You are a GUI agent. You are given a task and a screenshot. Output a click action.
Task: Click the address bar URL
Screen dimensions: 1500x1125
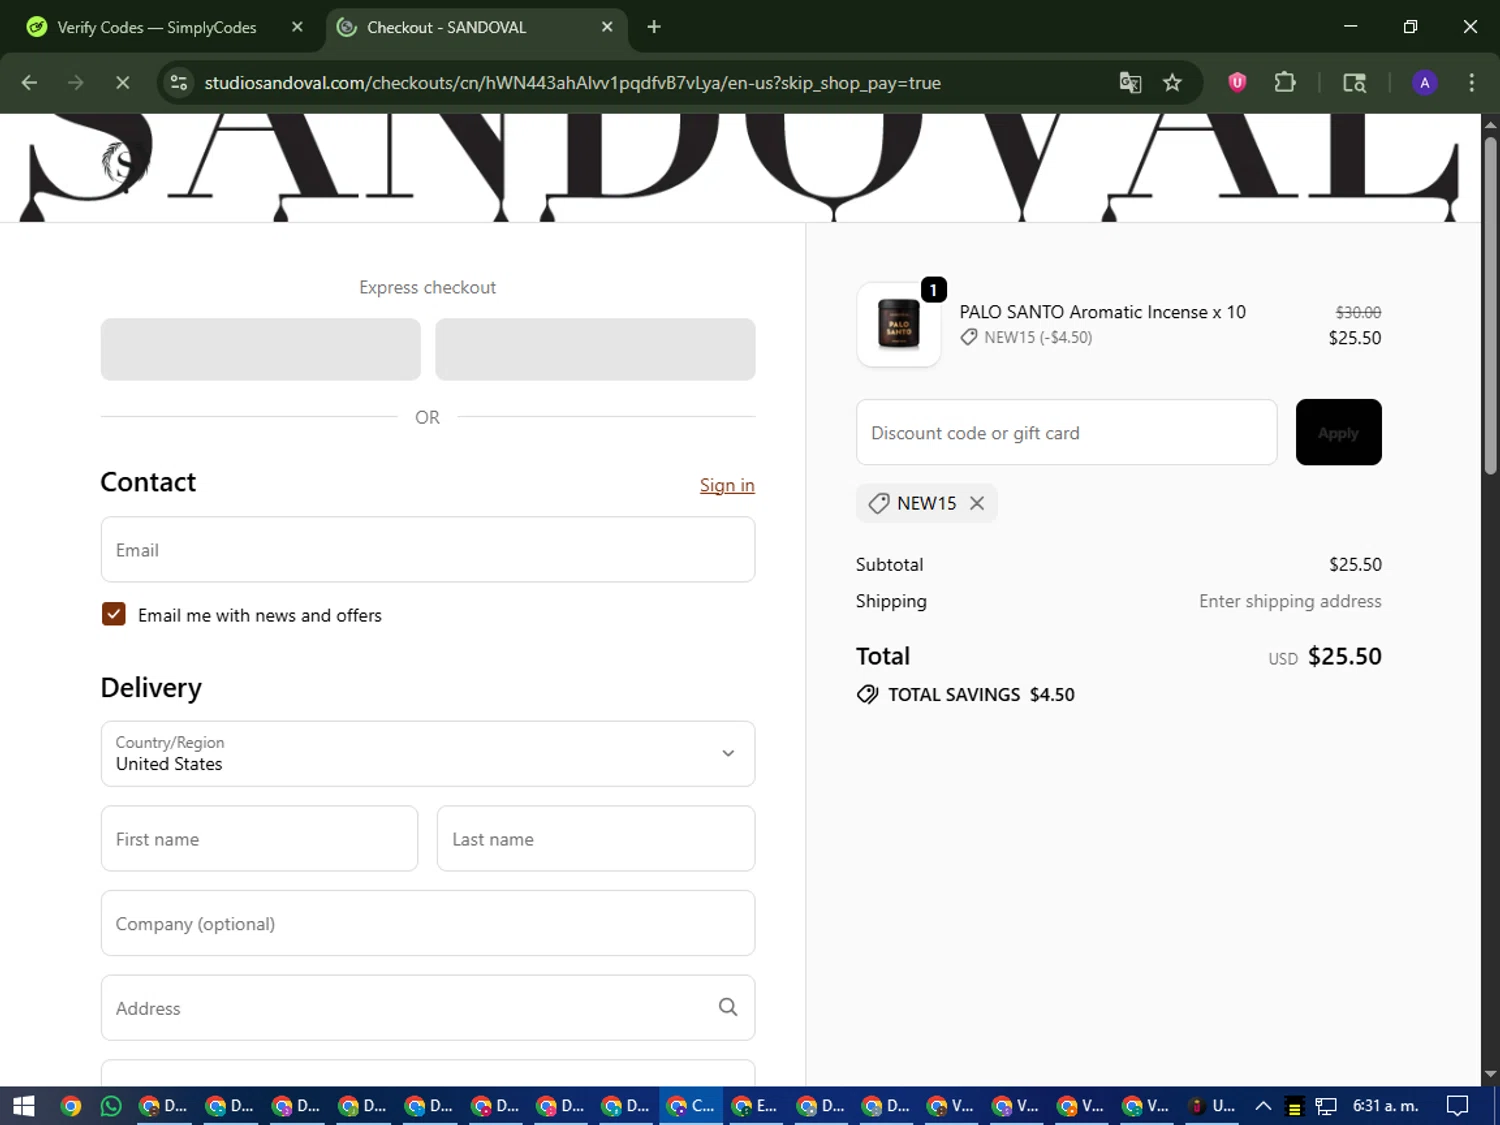pyautogui.click(x=572, y=83)
